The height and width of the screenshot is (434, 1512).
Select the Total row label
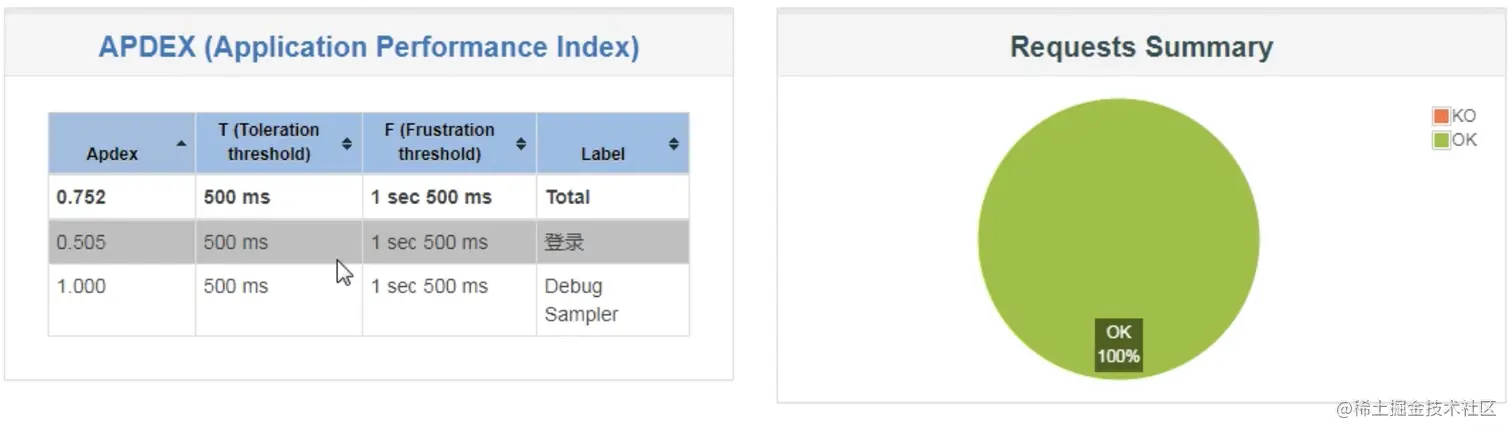[568, 197]
